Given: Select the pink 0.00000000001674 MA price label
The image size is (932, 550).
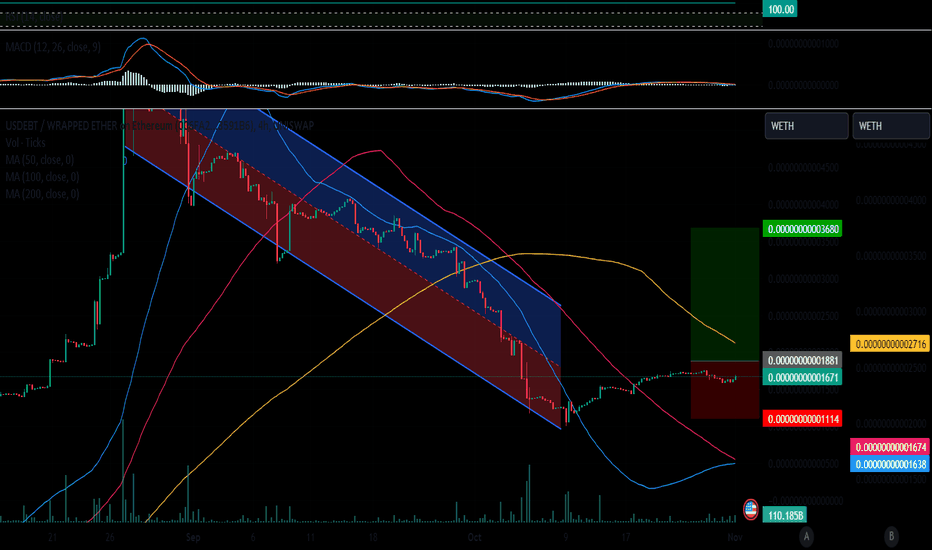Looking at the screenshot, I should click(890, 447).
